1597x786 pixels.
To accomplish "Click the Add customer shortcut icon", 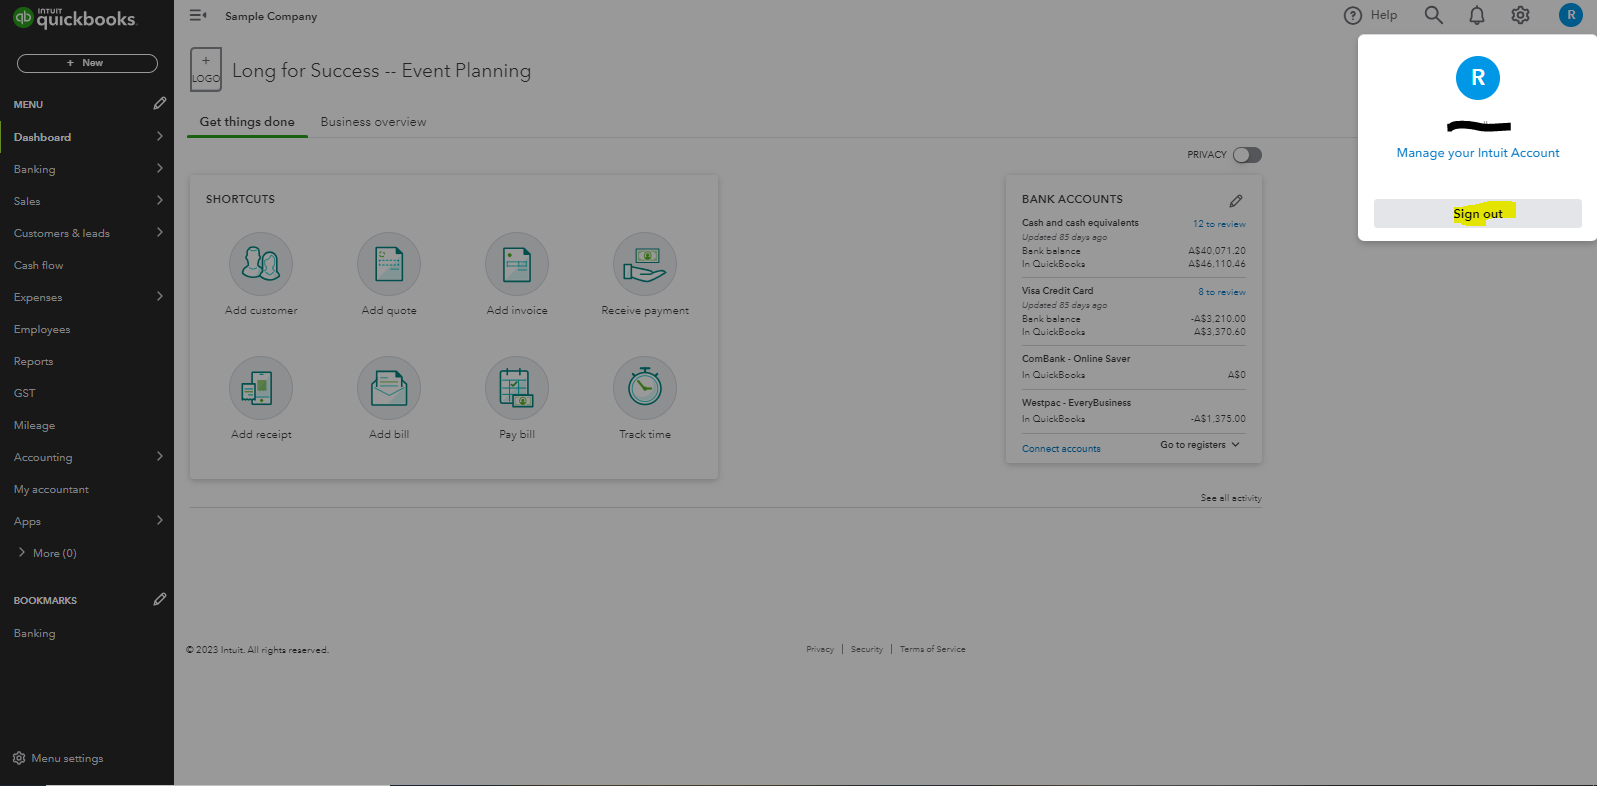I will (261, 264).
